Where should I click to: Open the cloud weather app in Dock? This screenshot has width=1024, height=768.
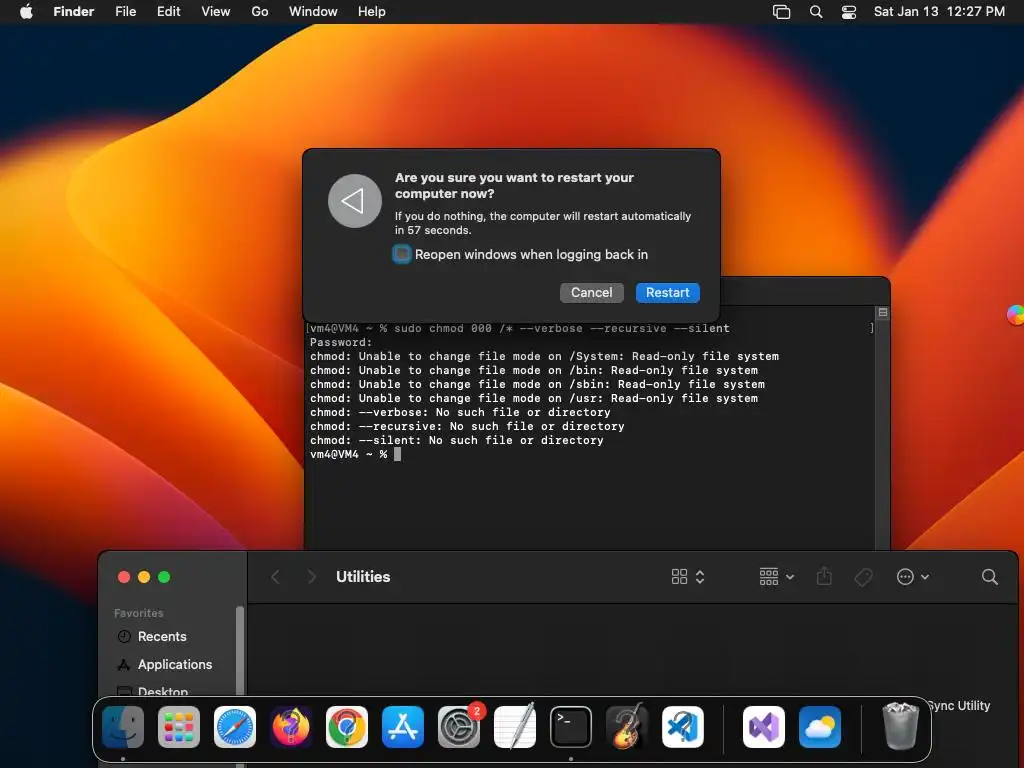[x=820, y=727]
